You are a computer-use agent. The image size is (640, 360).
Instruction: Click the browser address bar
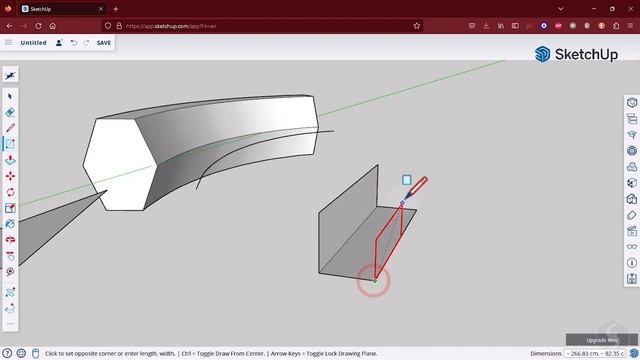coord(262,26)
